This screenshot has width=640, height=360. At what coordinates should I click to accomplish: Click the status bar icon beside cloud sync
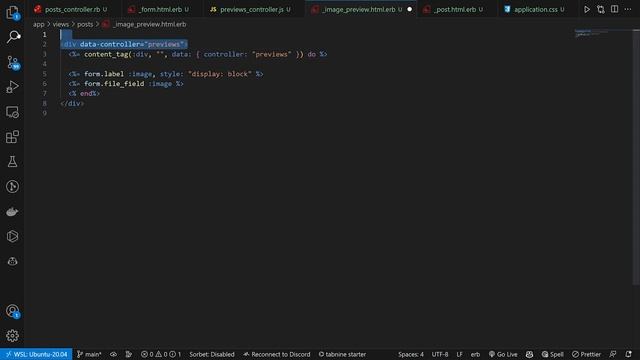[129, 354]
